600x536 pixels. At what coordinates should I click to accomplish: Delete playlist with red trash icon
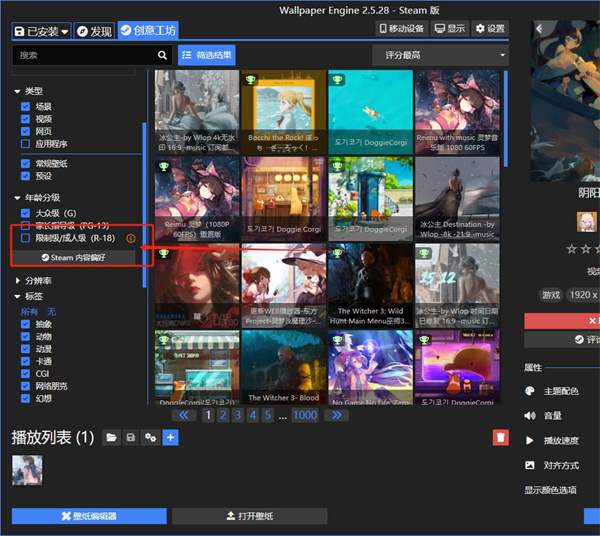coord(501,437)
